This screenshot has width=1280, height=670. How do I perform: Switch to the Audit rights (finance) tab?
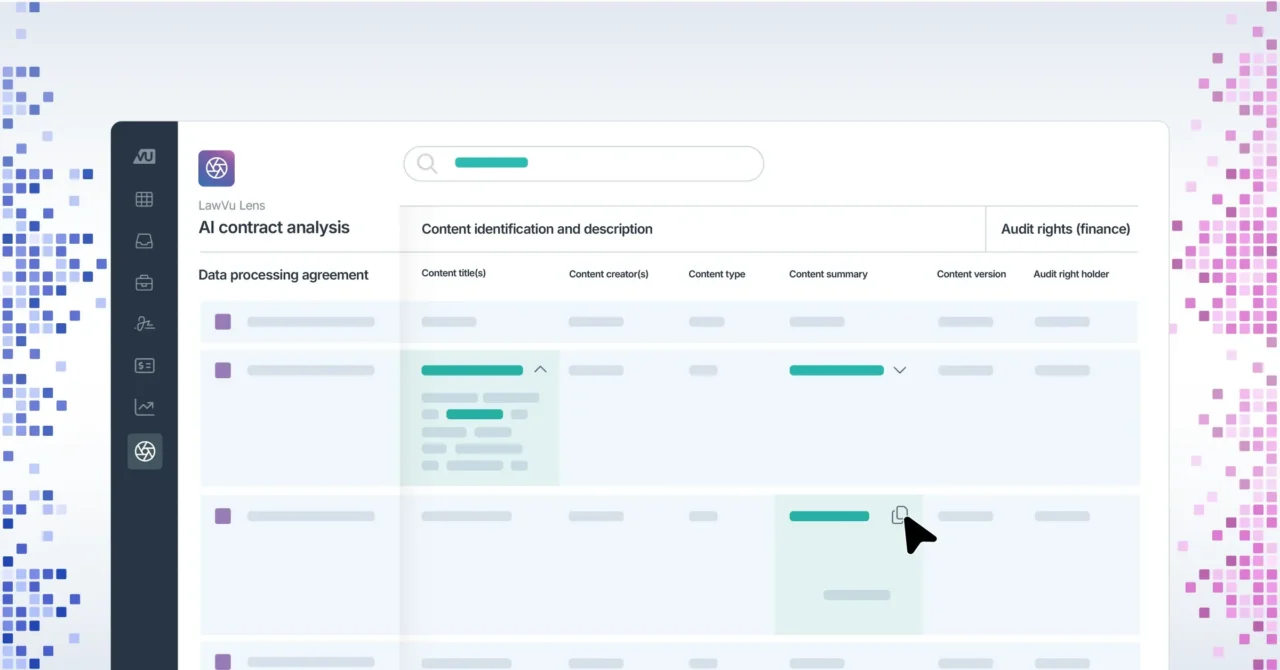1064,229
